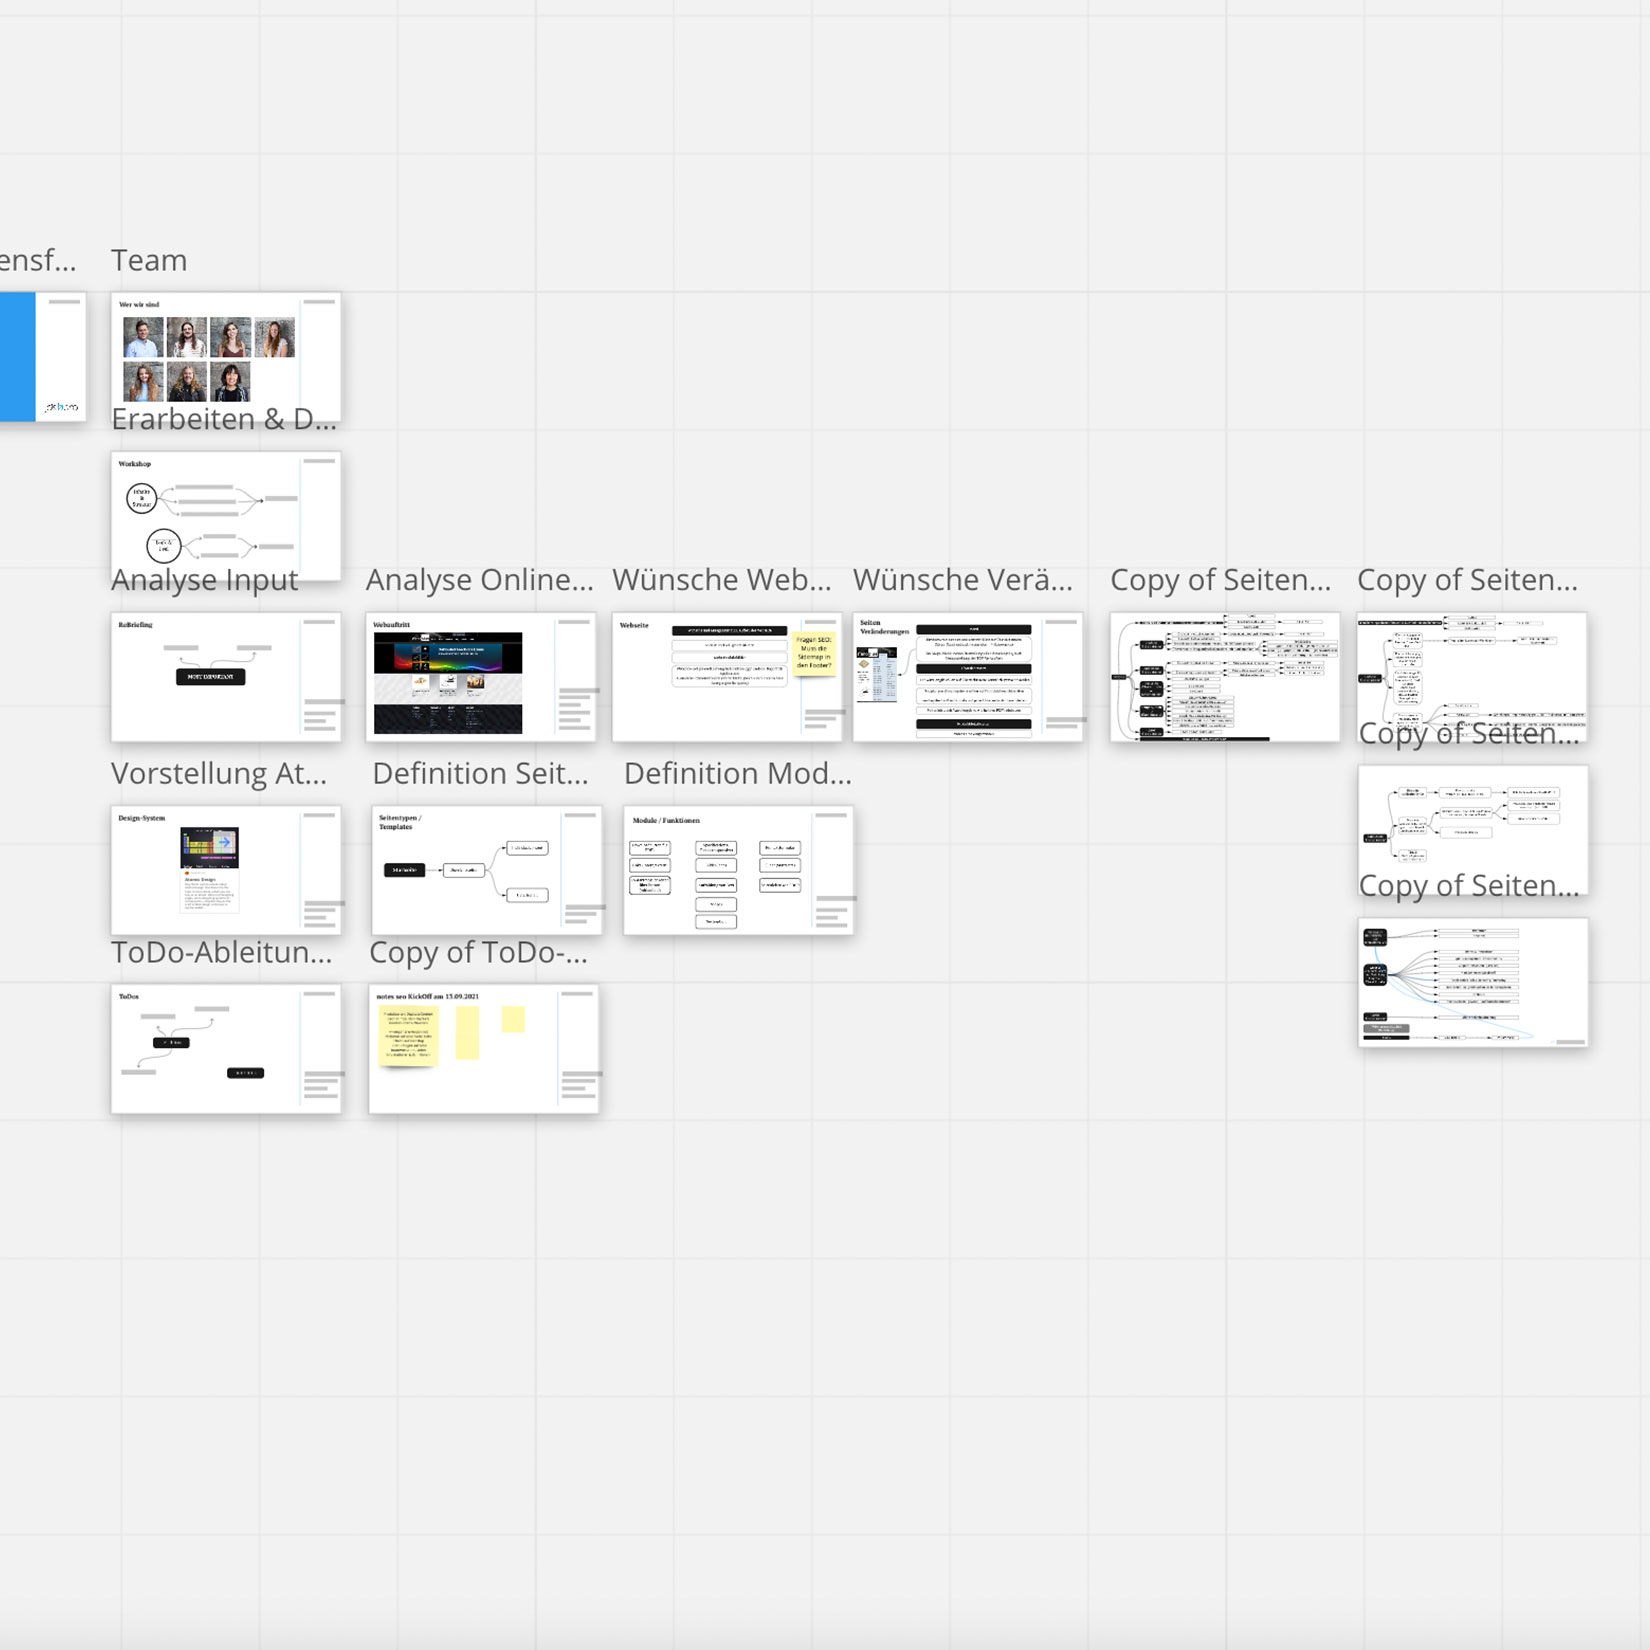Viewport: 1650px width, 1650px height.
Task: Click large yellow note in seo KickOff frame
Action: [408, 1036]
